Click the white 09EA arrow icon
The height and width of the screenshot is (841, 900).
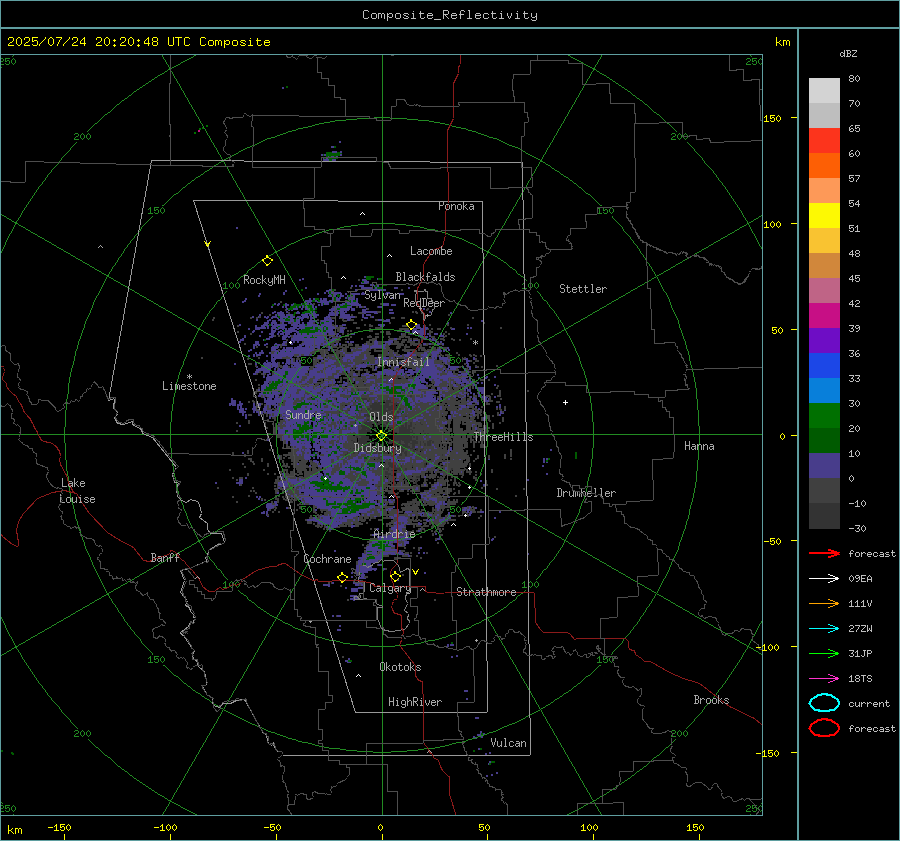[824, 578]
